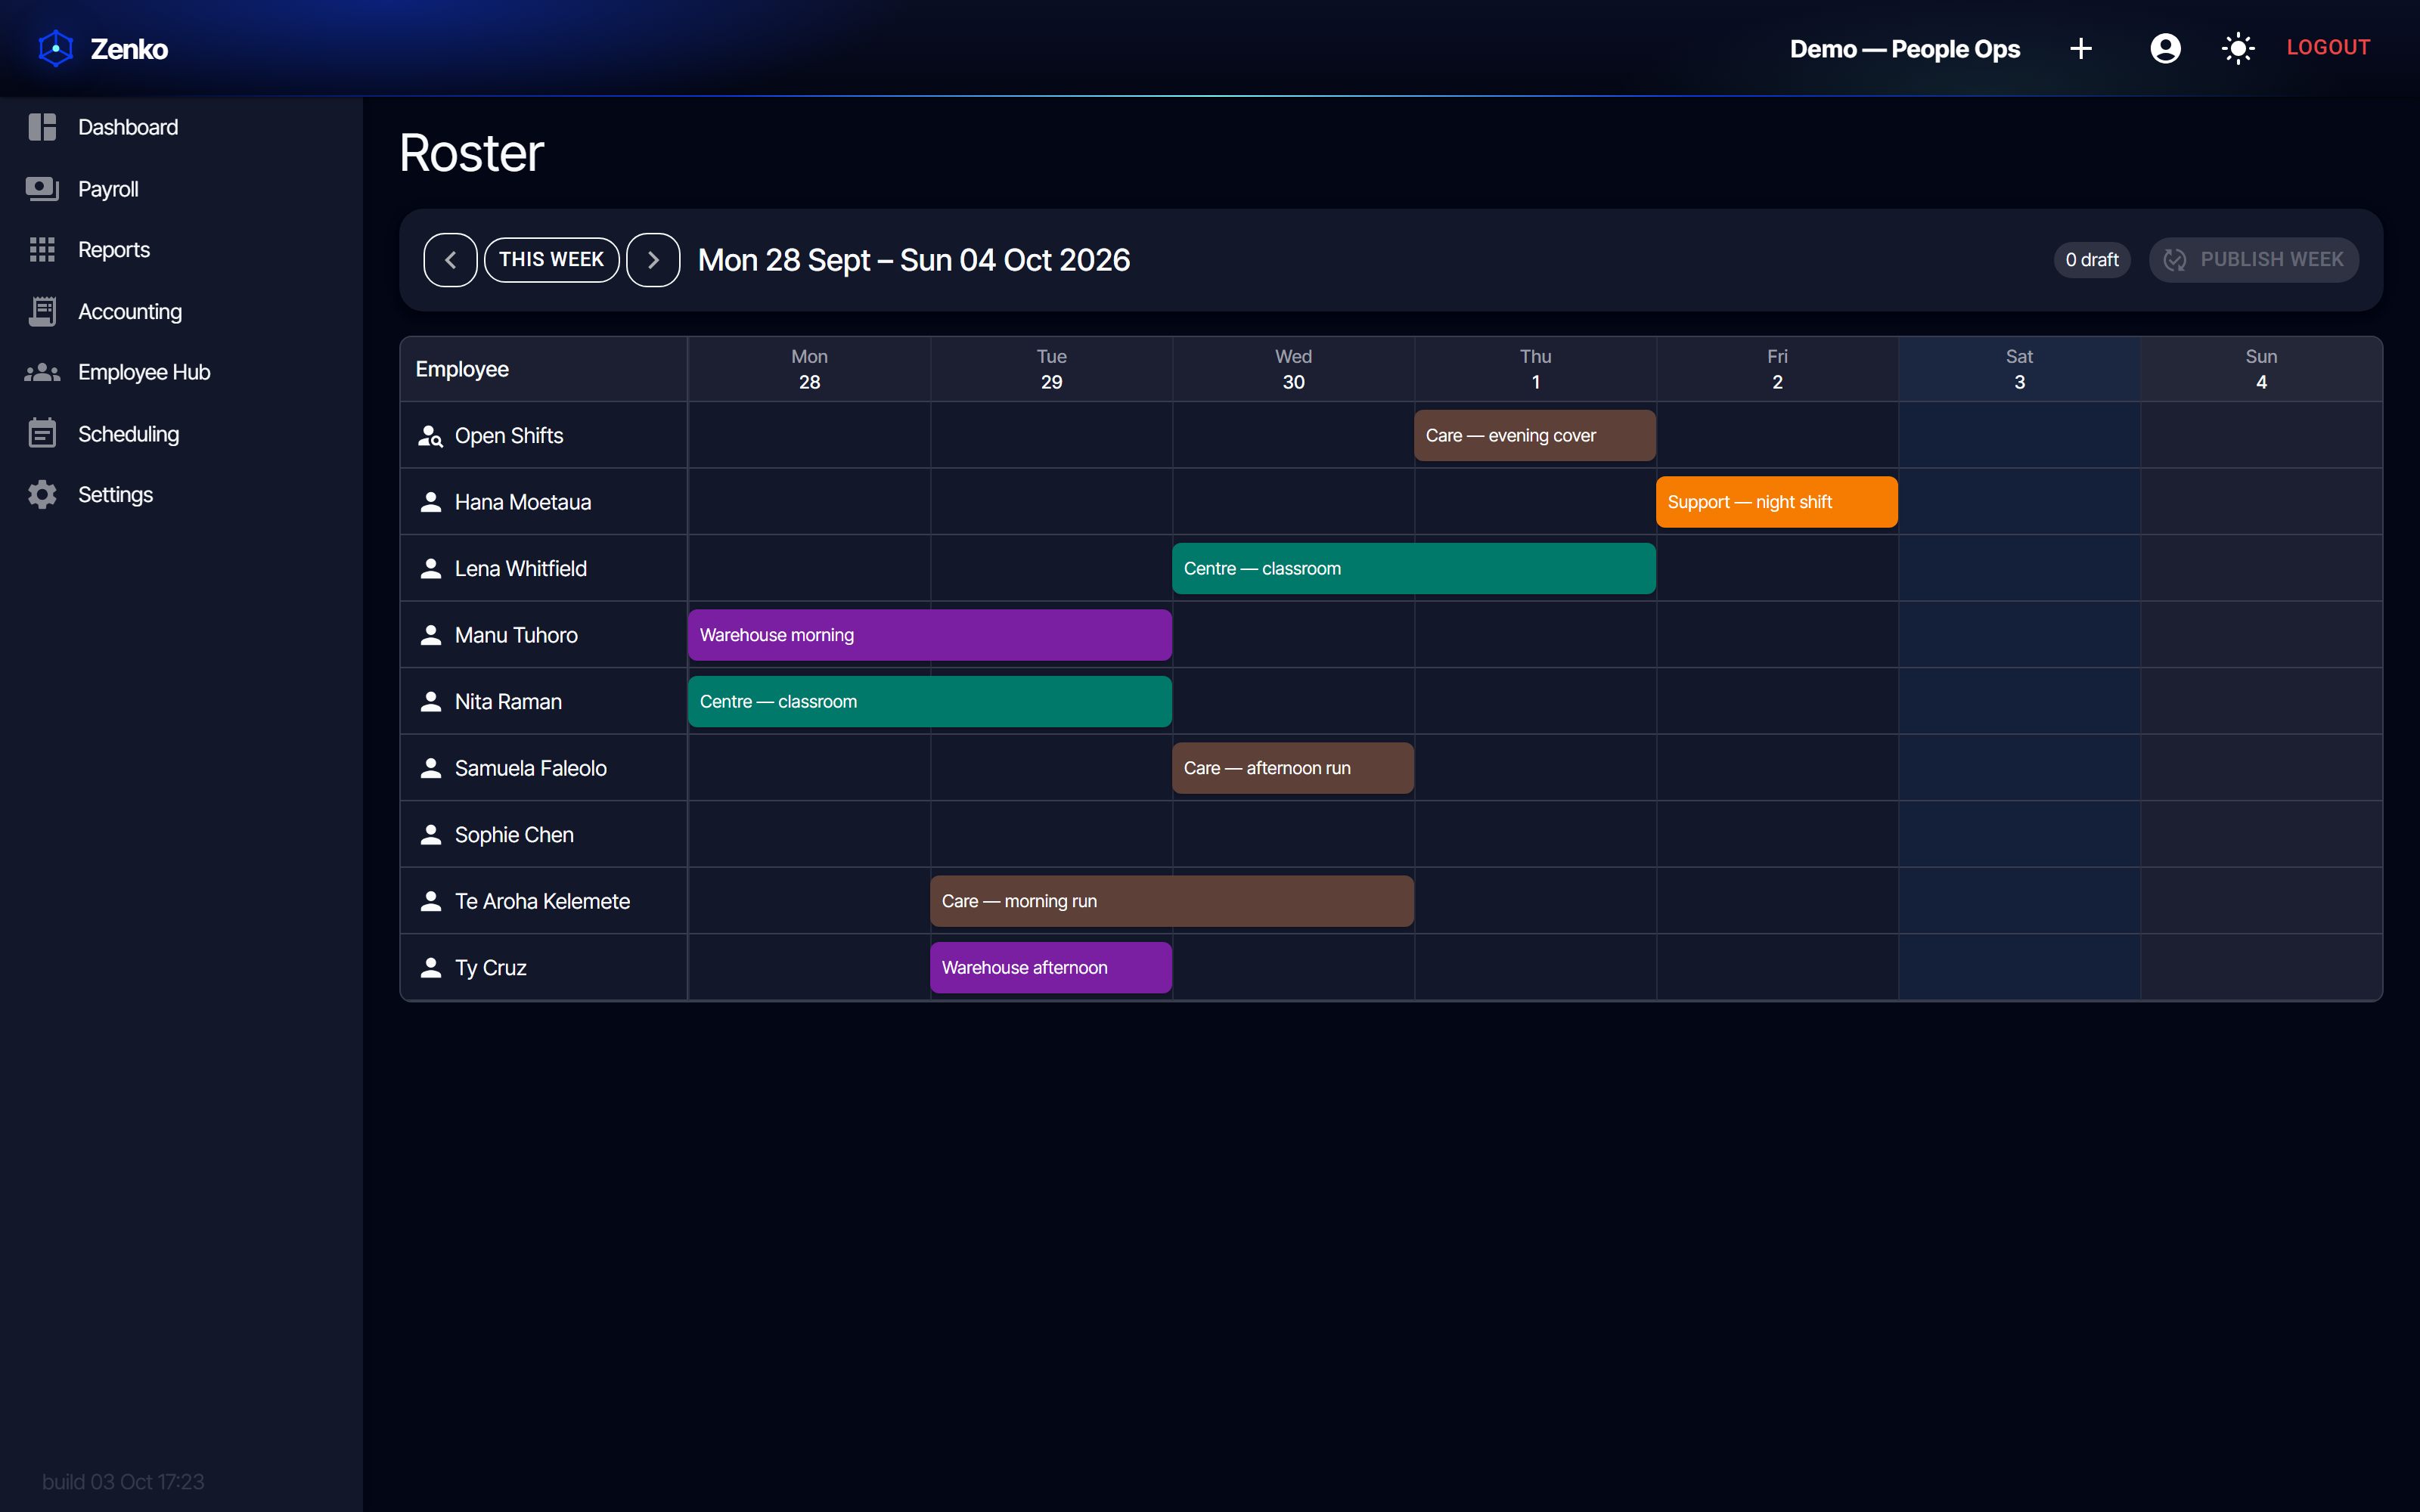Click the Open Shifts search-person icon
2420x1512 pixels.
[430, 436]
